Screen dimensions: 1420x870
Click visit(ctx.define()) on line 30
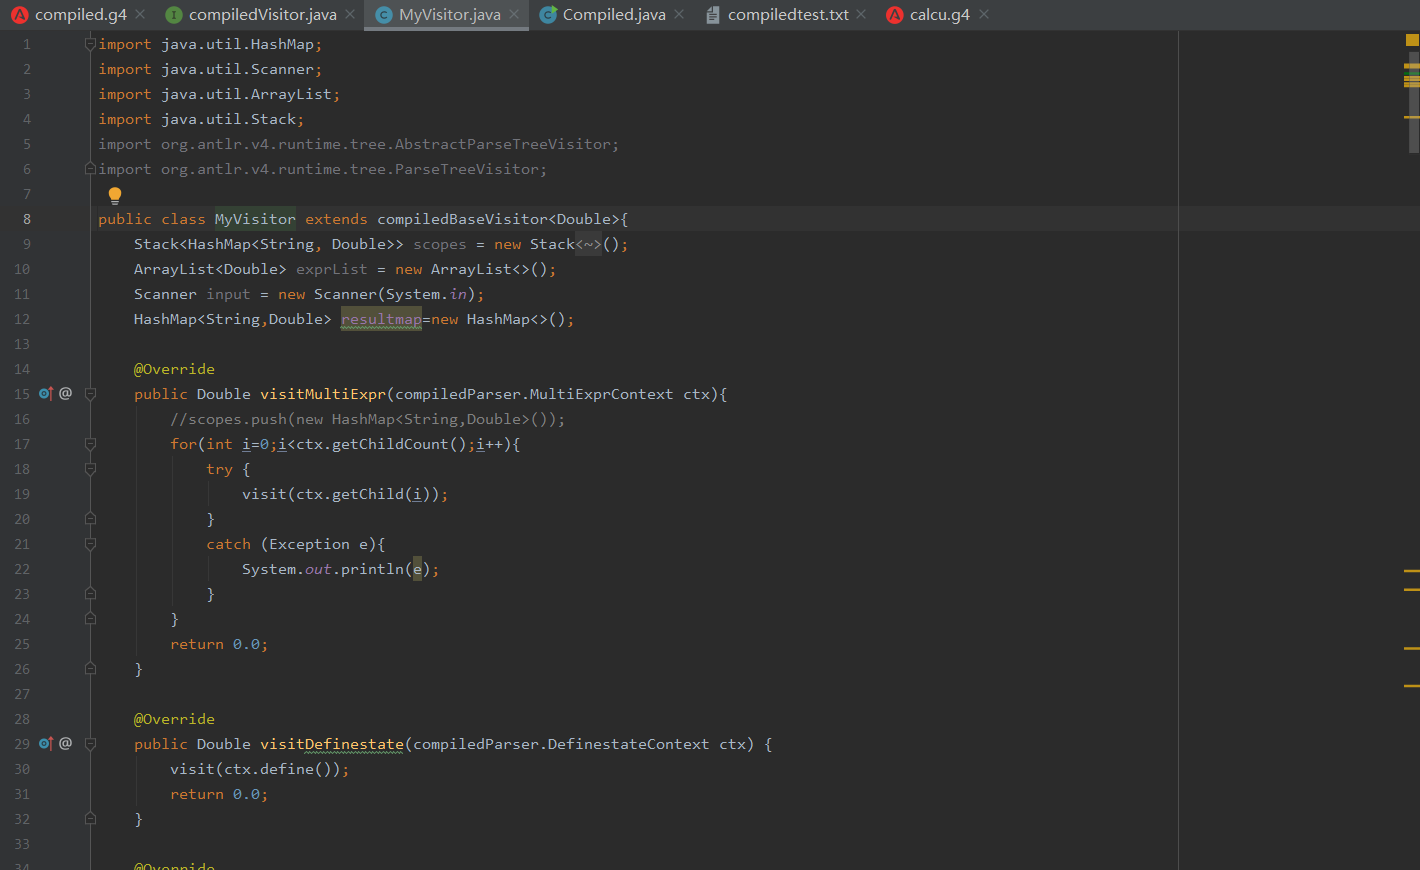point(260,769)
